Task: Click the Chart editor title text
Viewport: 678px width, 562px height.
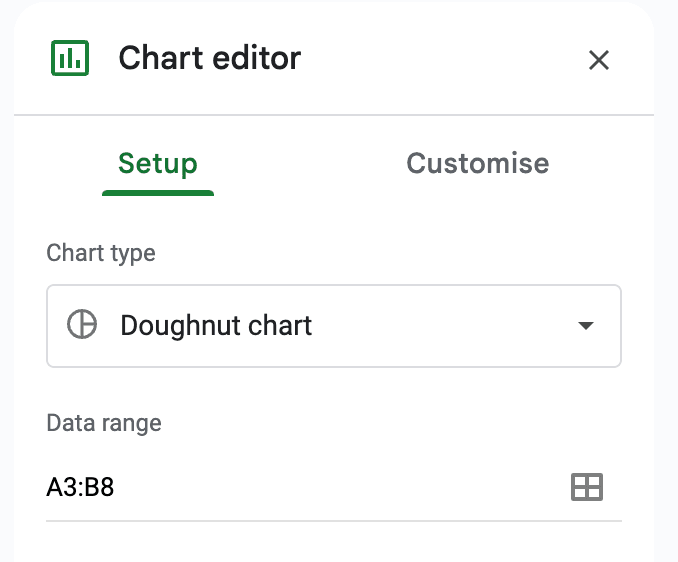Action: [209, 58]
